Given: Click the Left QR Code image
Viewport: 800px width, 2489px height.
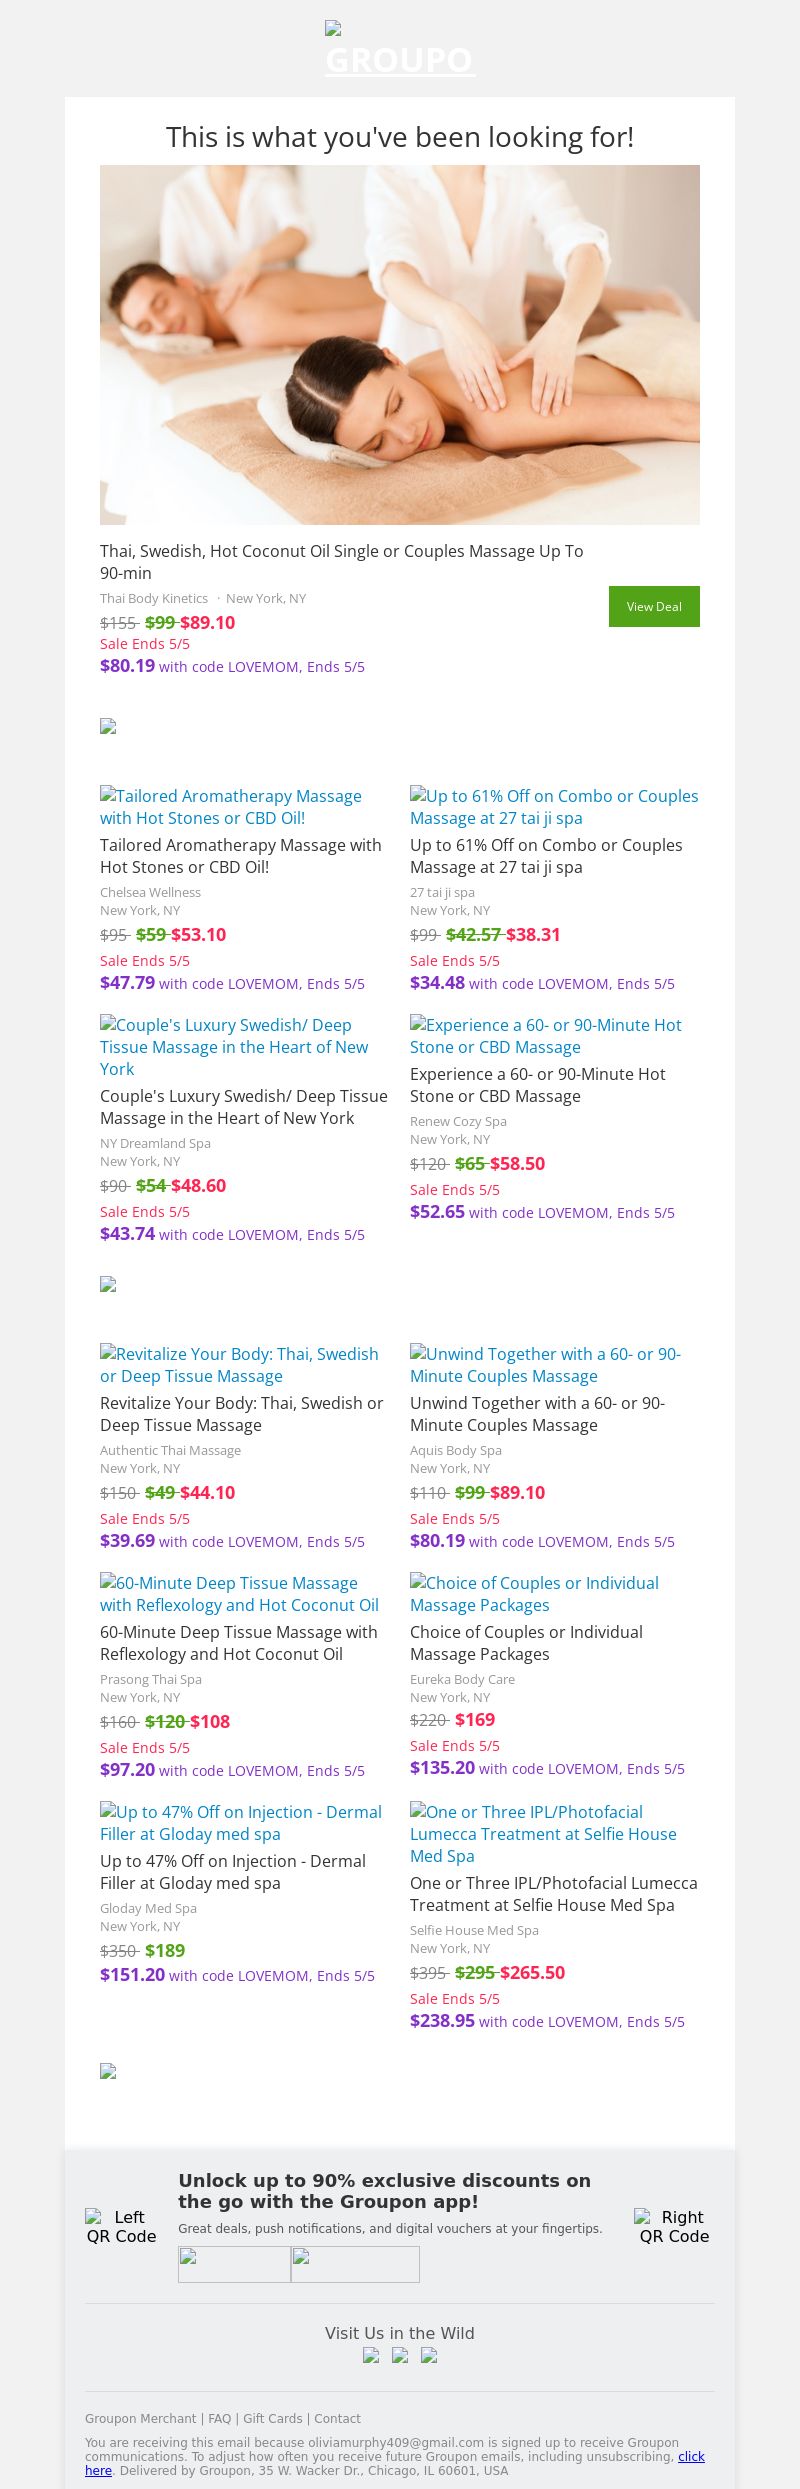Looking at the screenshot, I should (x=121, y=2226).
